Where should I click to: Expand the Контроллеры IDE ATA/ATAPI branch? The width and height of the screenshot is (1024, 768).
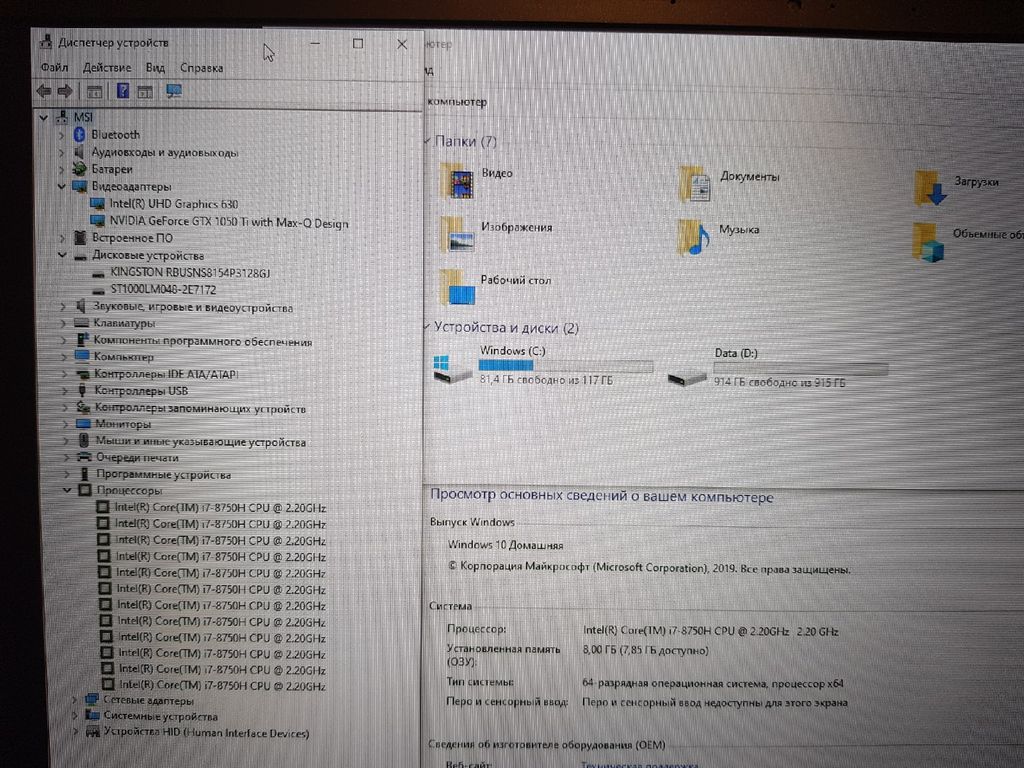pyautogui.click(x=65, y=374)
